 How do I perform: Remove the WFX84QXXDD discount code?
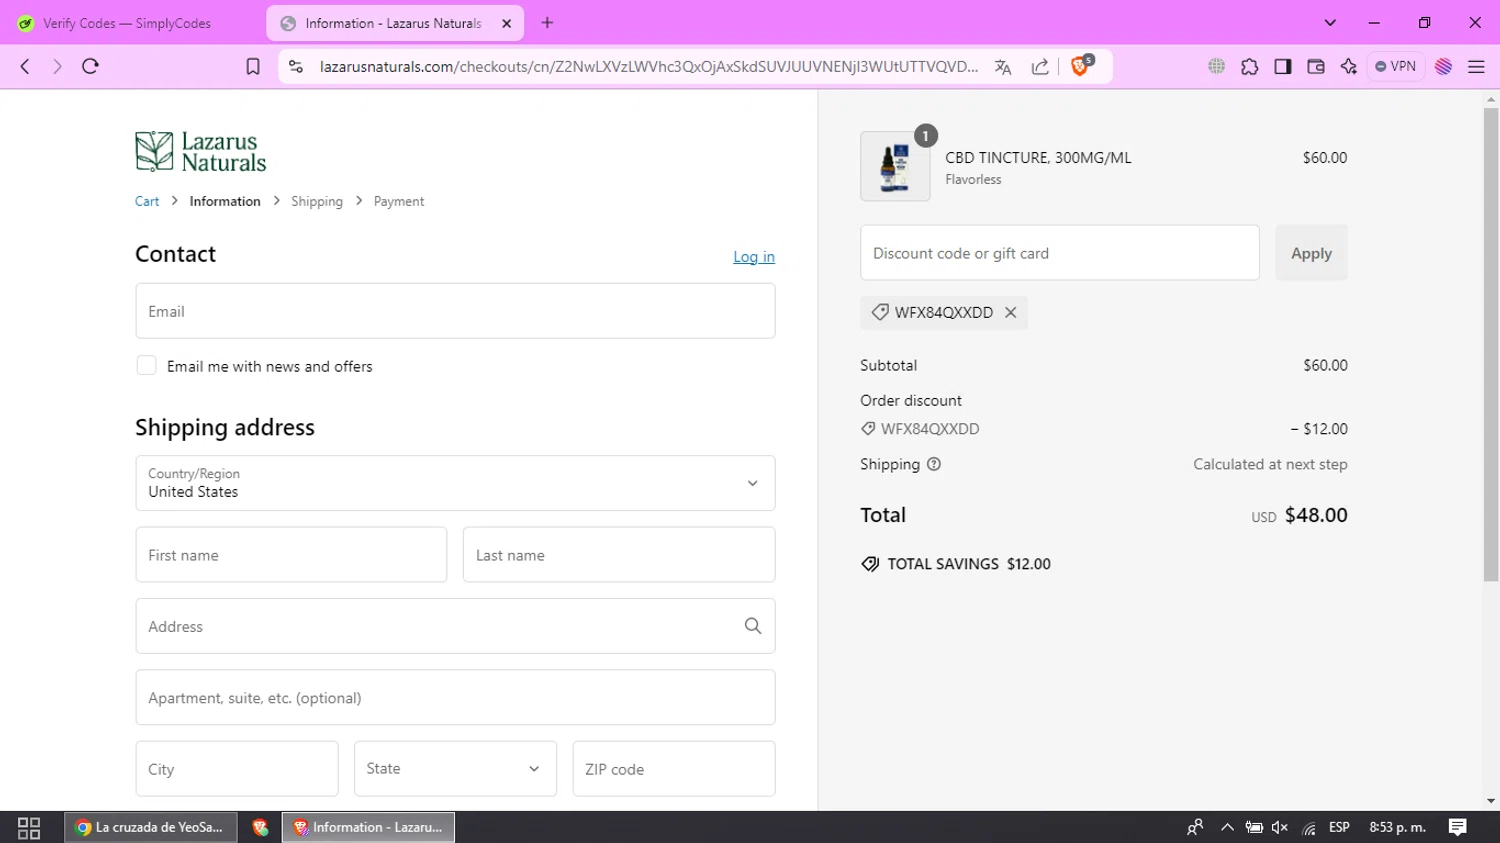[1011, 312]
